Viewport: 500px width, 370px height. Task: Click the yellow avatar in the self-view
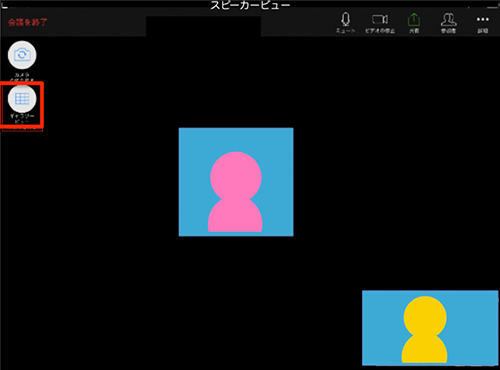tap(425, 329)
